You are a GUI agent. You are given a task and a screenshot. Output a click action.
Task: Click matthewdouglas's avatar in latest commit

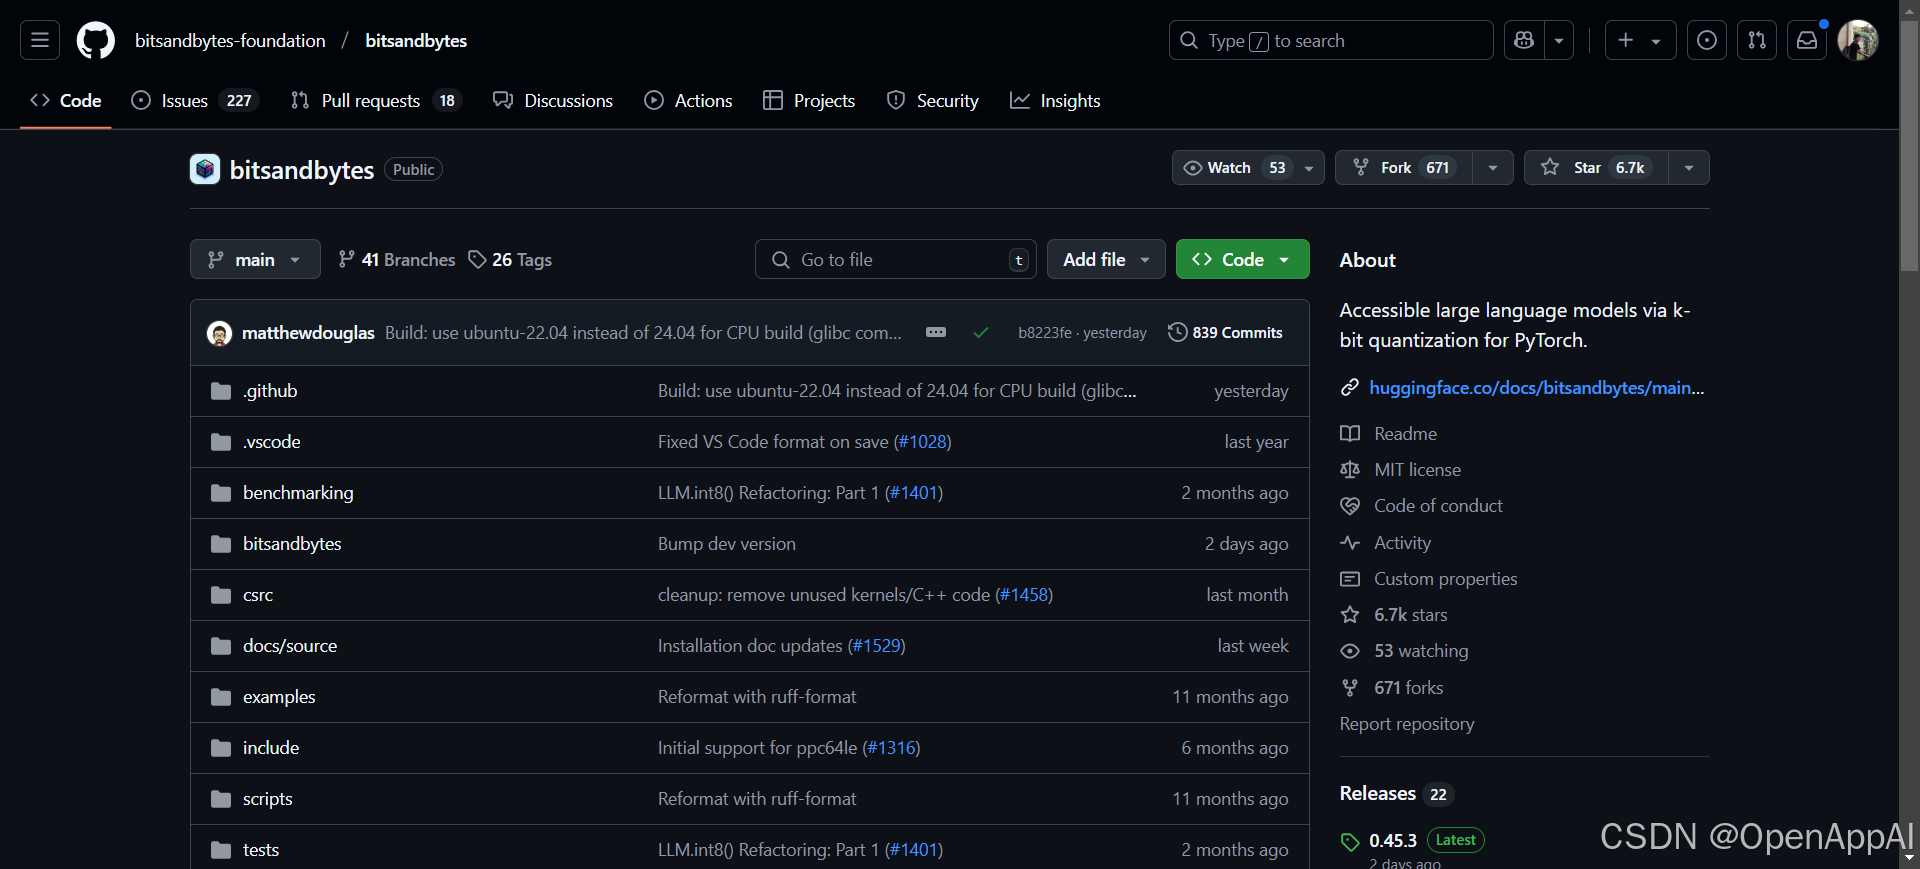tap(219, 333)
